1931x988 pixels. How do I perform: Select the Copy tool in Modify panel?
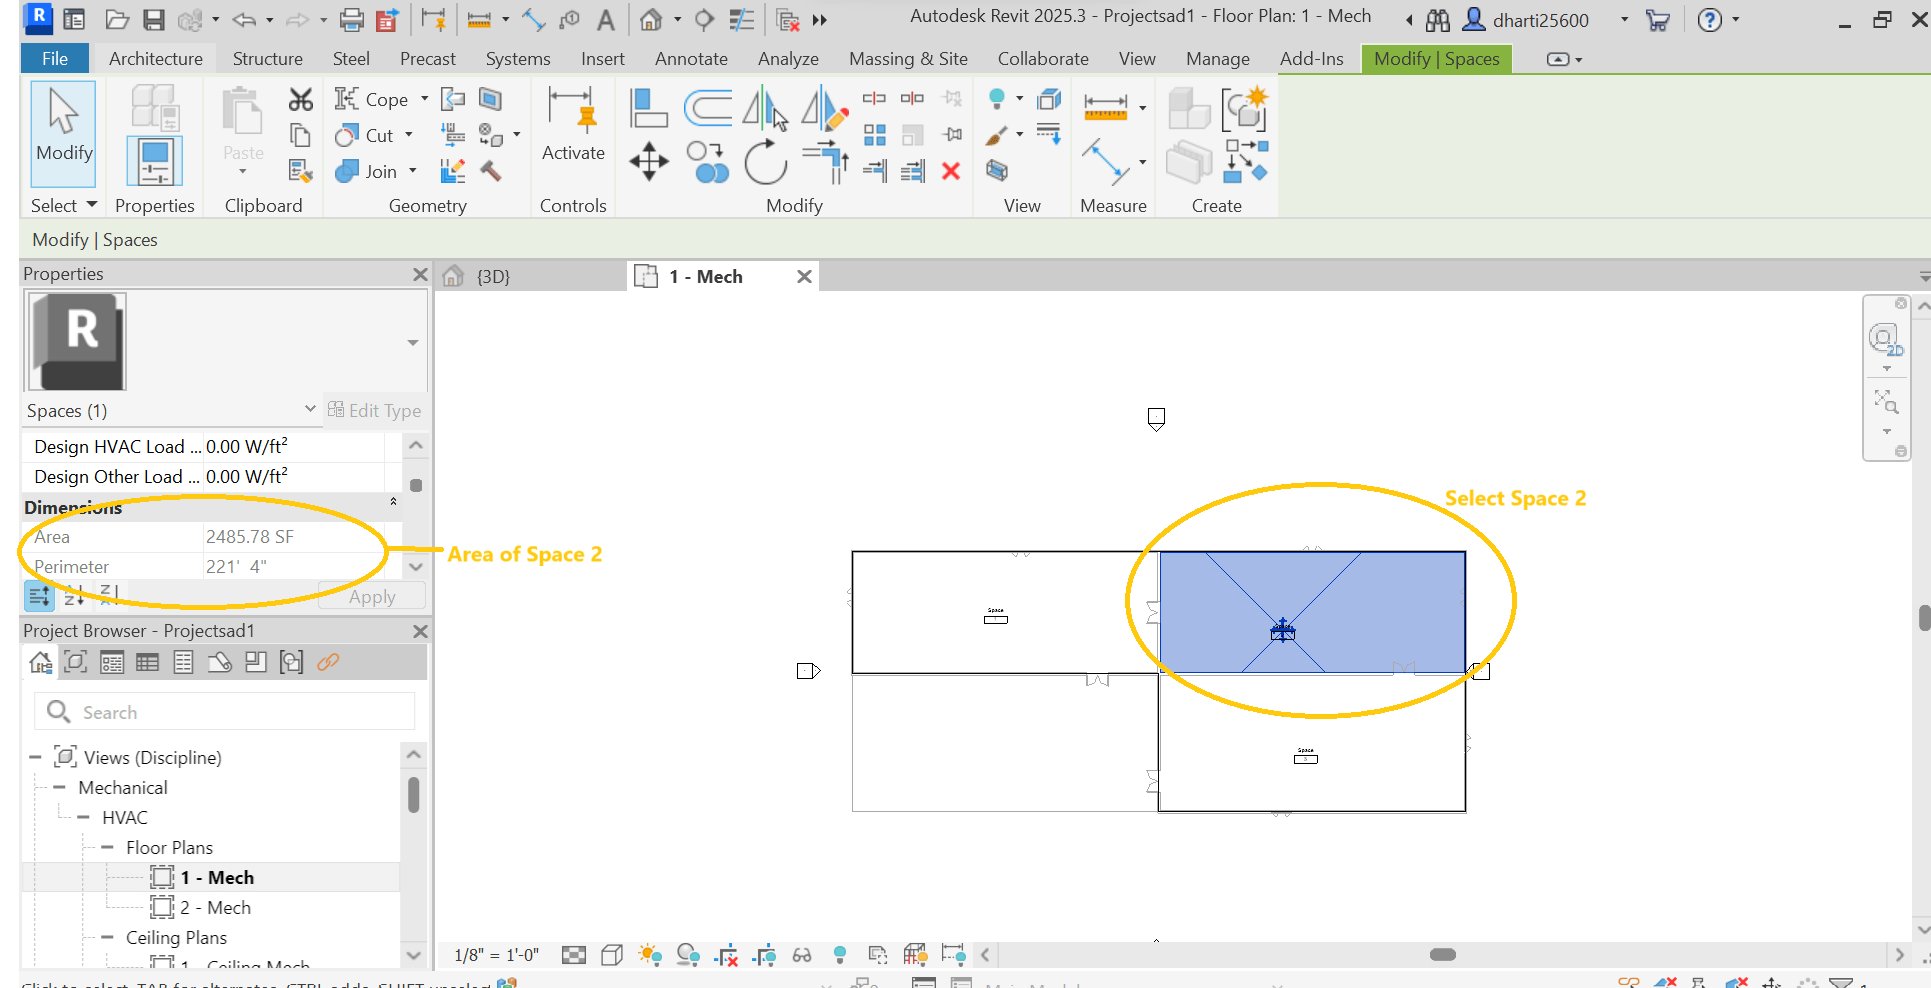(710, 162)
